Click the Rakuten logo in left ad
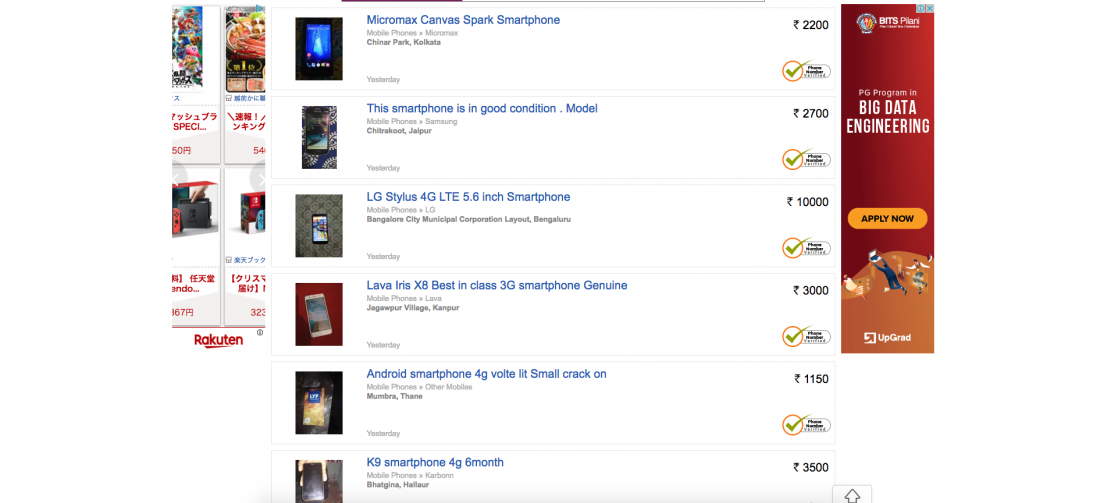The height and width of the screenshot is (503, 1100). click(x=218, y=340)
